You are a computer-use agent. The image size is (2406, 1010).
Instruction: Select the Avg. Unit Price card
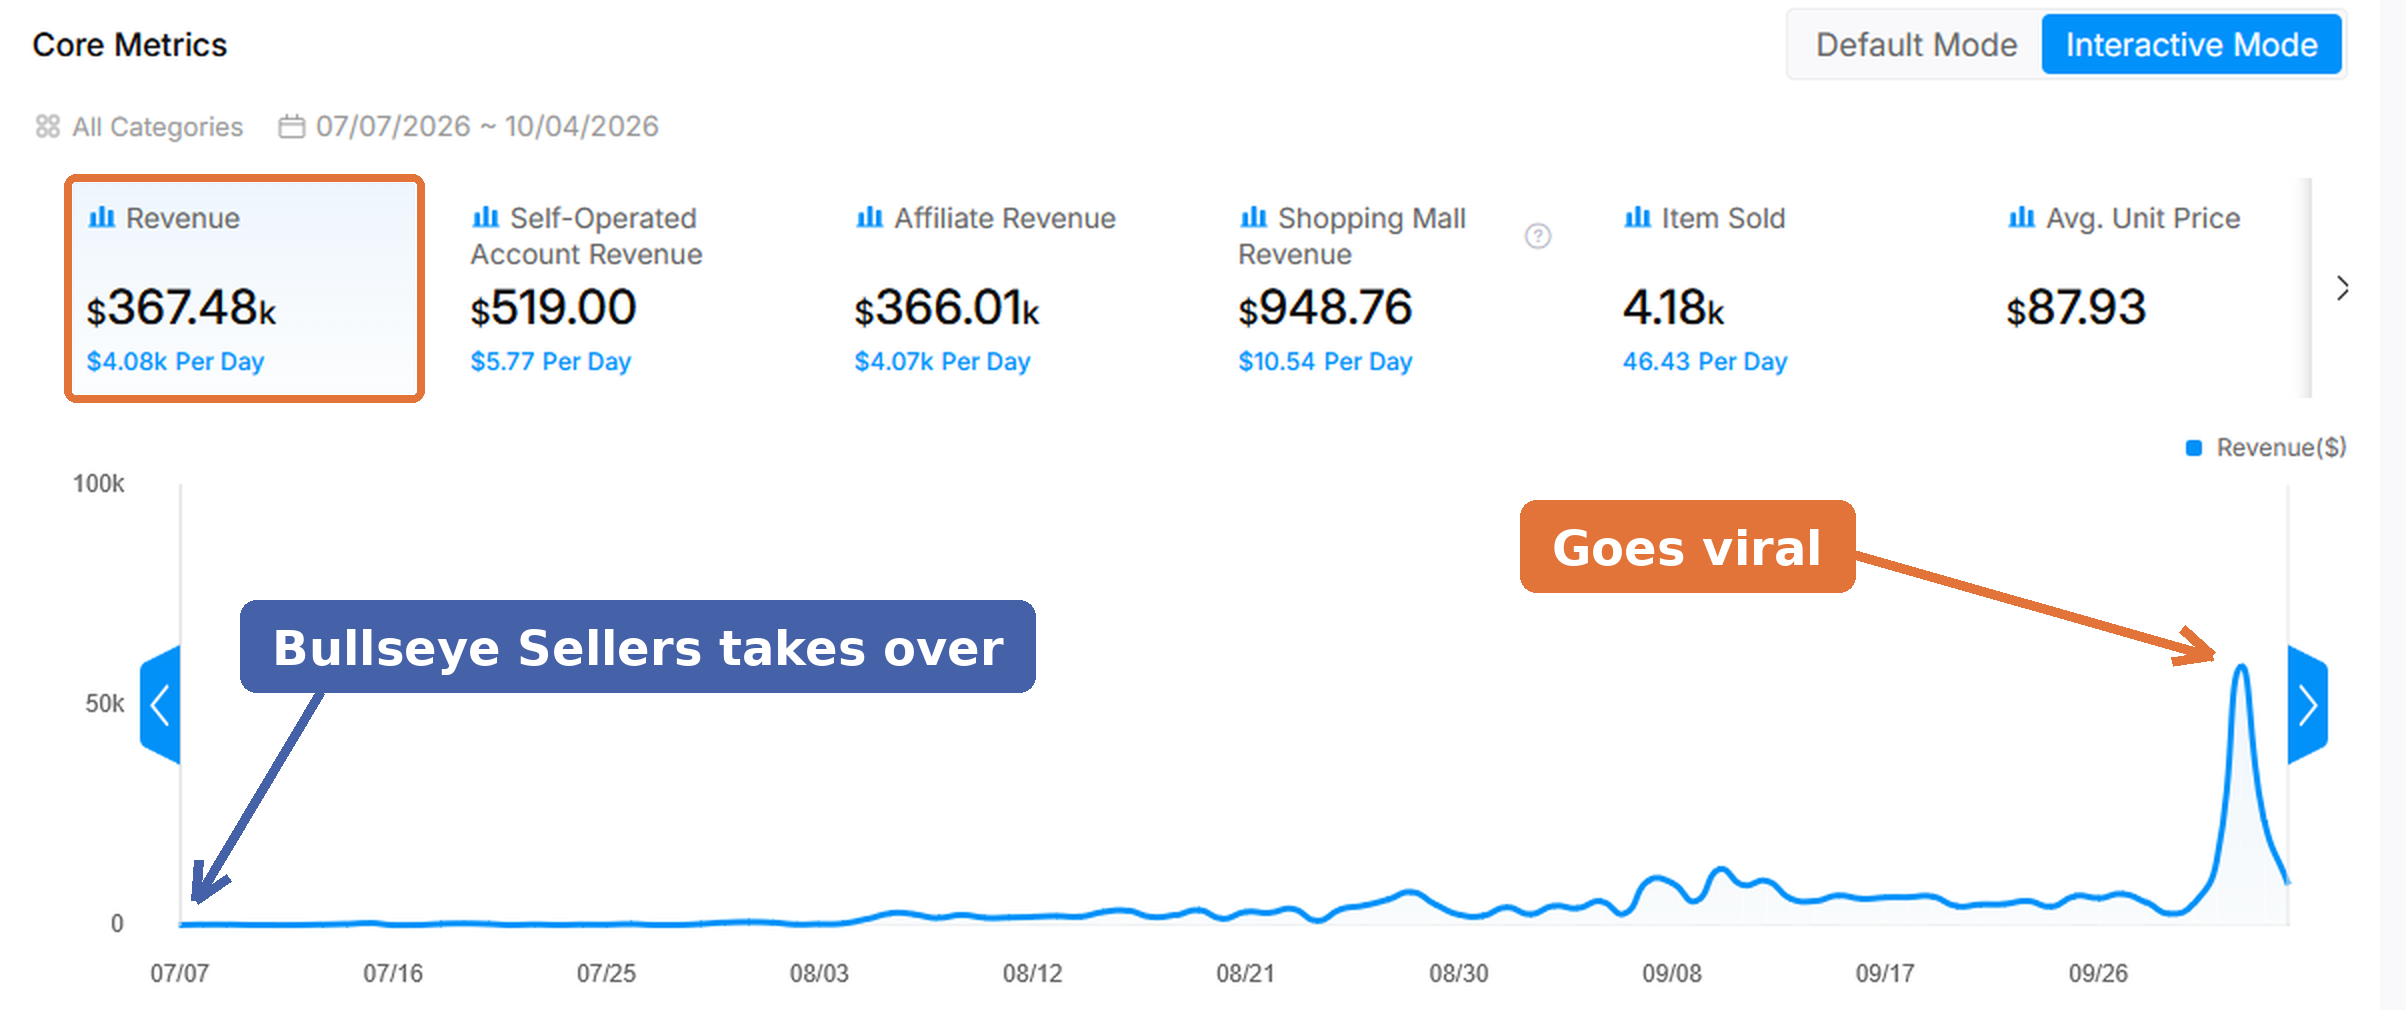[x=2150, y=289]
